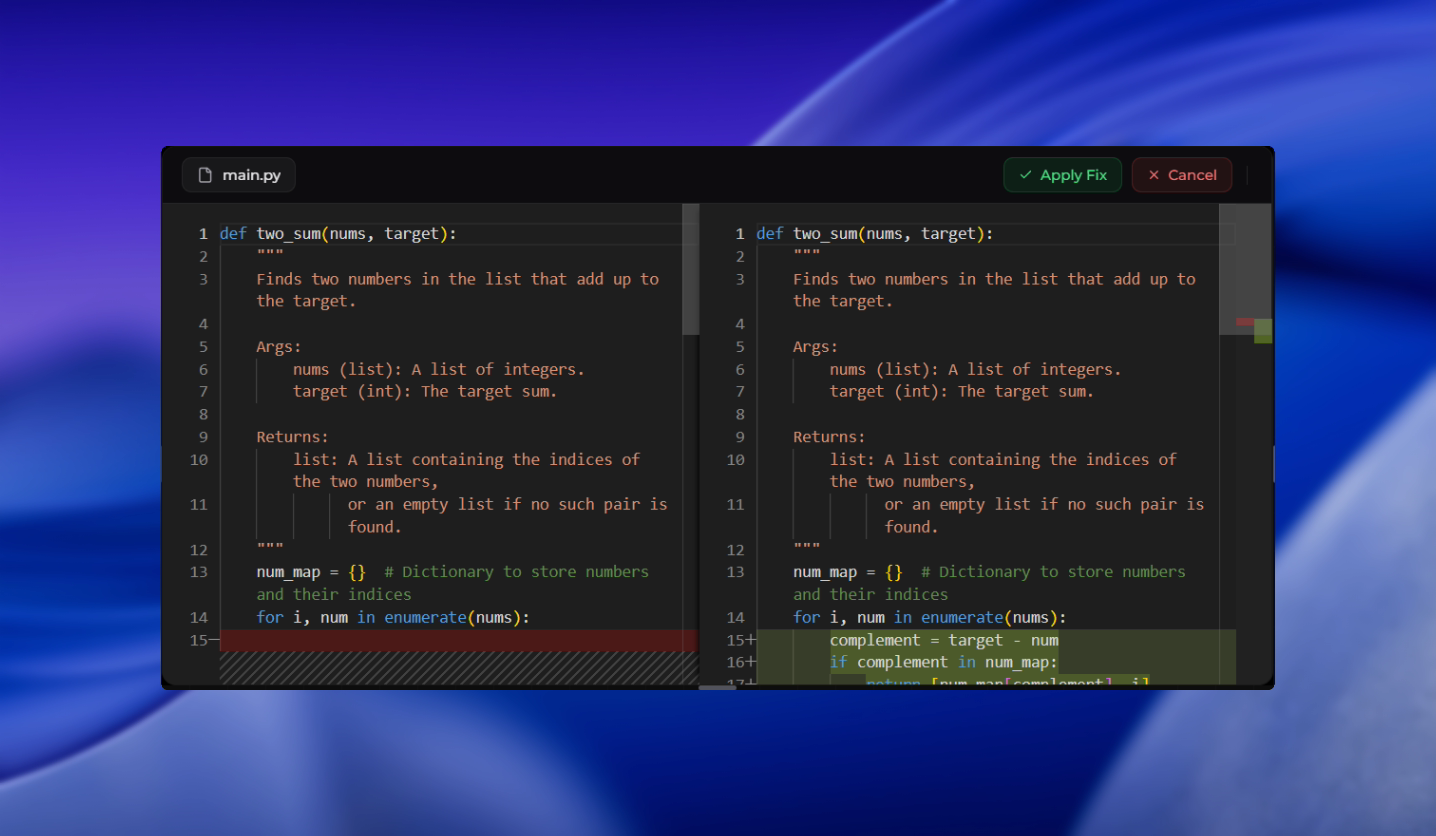Viewport: 1436px width, 836px height.
Task: Click 'list: A list containing the indices of' in left pane
Action: pos(466,459)
